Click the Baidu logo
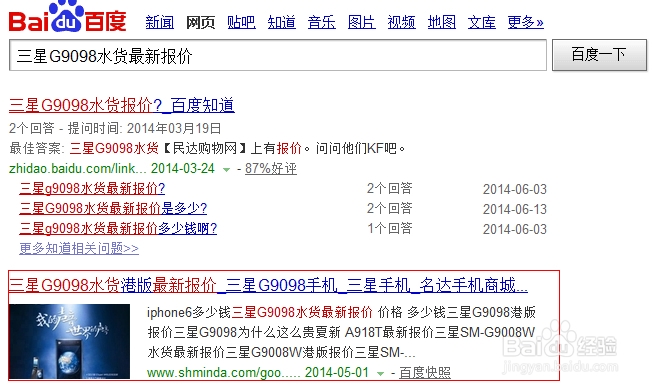 click(x=67, y=17)
